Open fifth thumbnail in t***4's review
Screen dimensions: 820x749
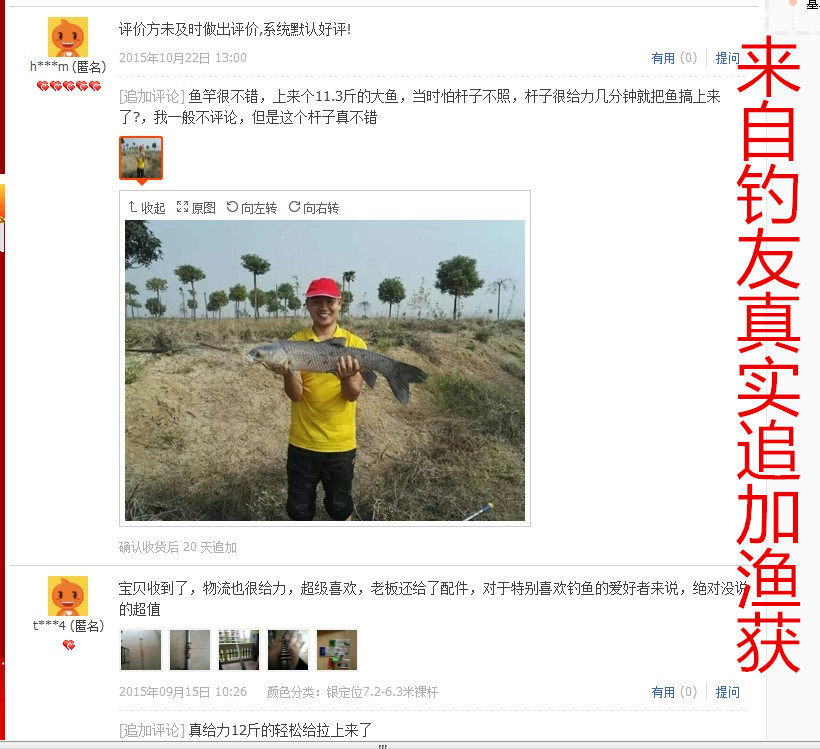[x=337, y=650]
